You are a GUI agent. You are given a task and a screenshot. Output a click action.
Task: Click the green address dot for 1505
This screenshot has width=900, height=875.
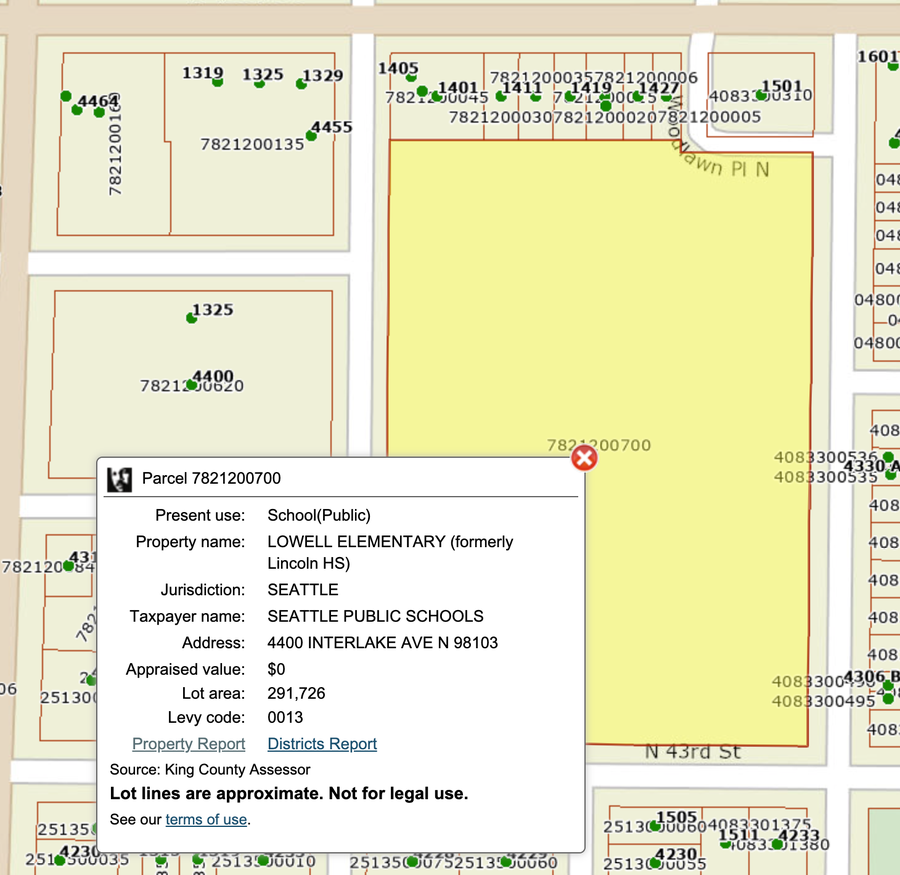654,826
